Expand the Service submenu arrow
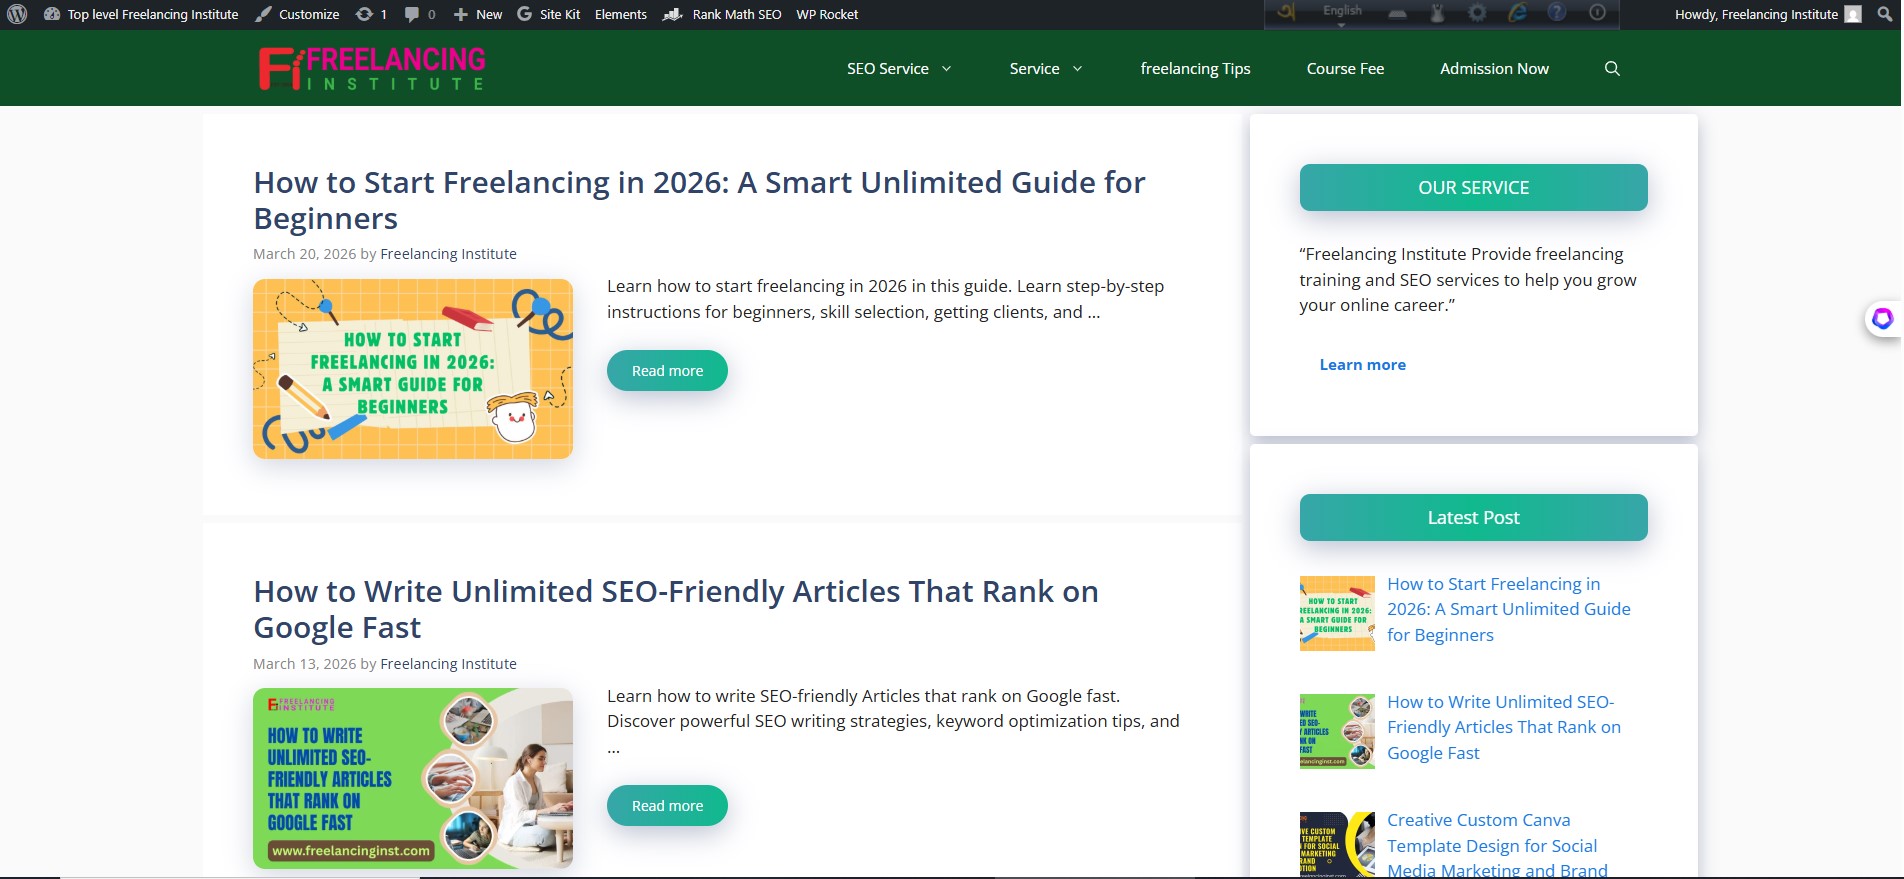 [1077, 68]
